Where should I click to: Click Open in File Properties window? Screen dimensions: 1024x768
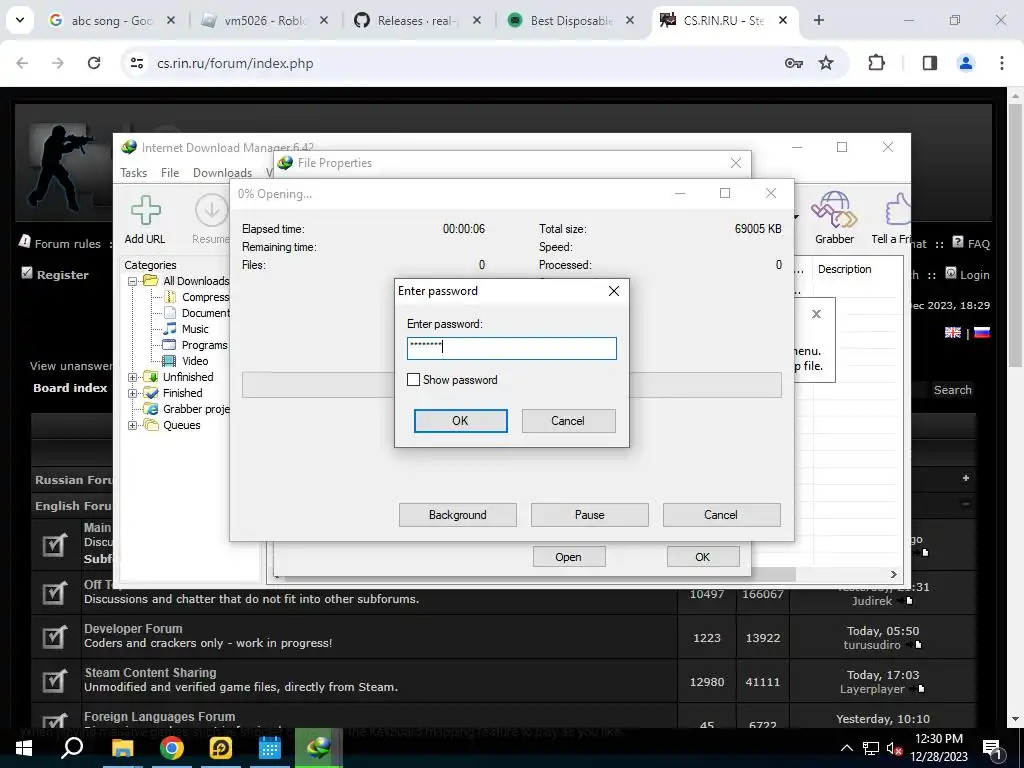click(x=569, y=557)
